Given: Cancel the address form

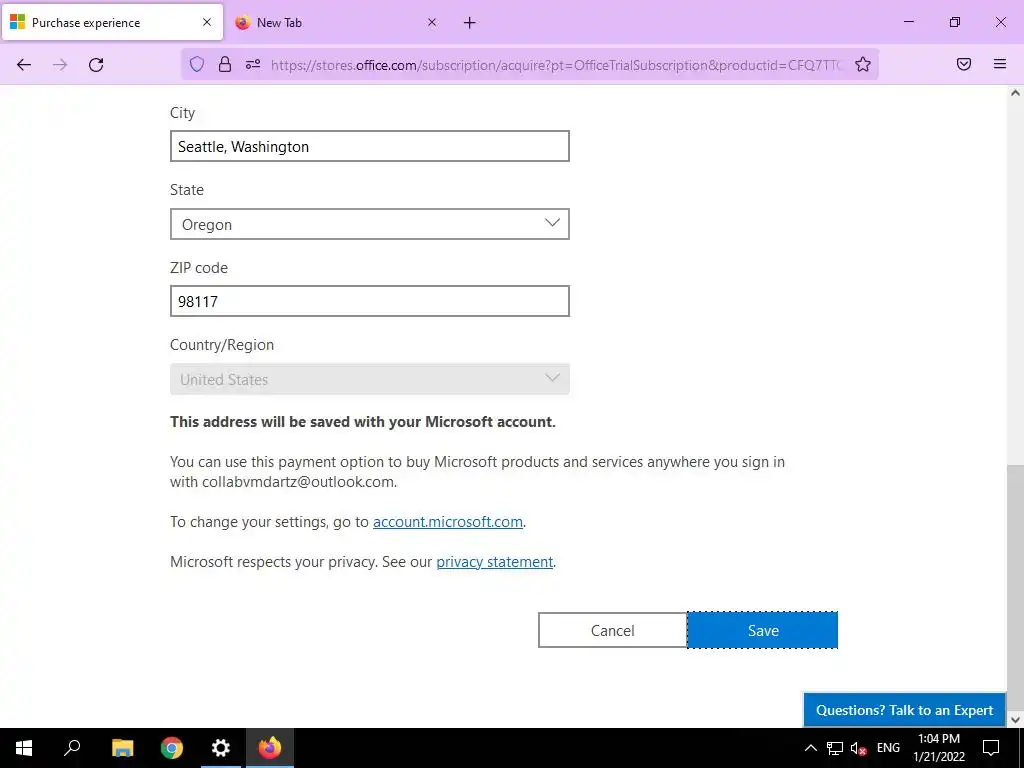Looking at the screenshot, I should (x=613, y=630).
